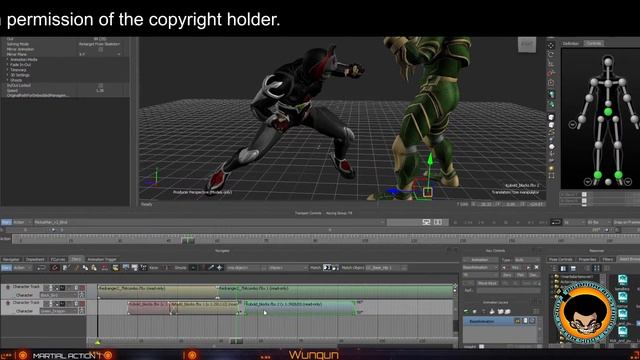Open the Black_Bird character dropdown
Viewport: 640px width, 360px height.
58,295
